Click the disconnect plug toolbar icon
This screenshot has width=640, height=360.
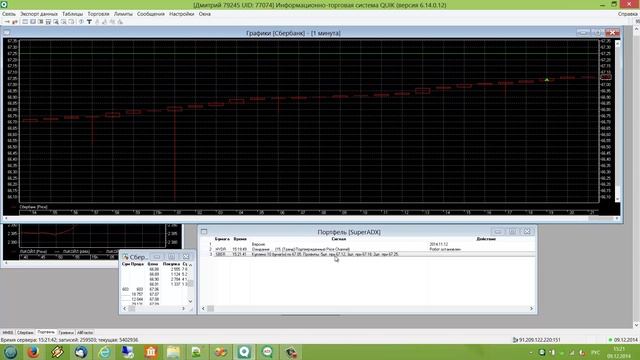pos(15,22)
